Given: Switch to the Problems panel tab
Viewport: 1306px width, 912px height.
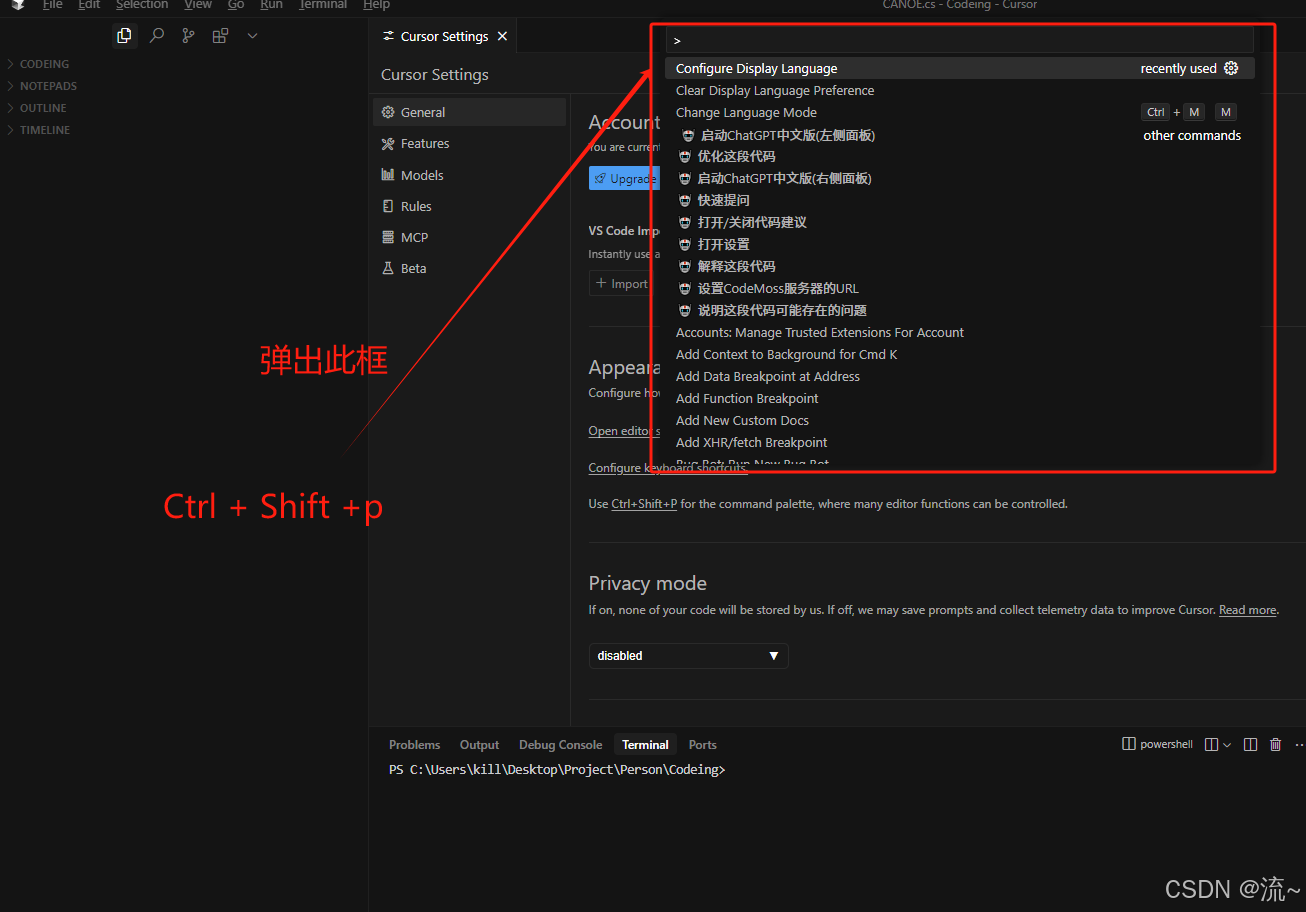Looking at the screenshot, I should (x=414, y=745).
